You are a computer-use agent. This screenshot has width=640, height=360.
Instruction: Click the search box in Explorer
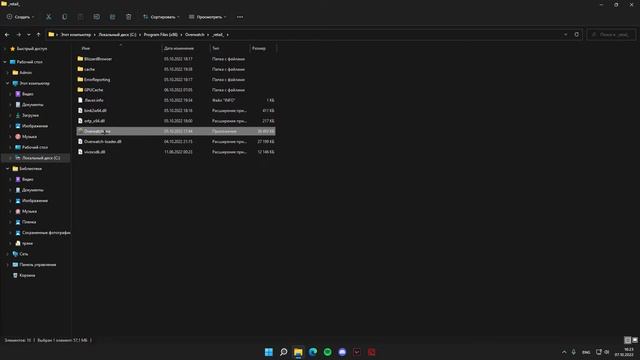click(x=611, y=35)
